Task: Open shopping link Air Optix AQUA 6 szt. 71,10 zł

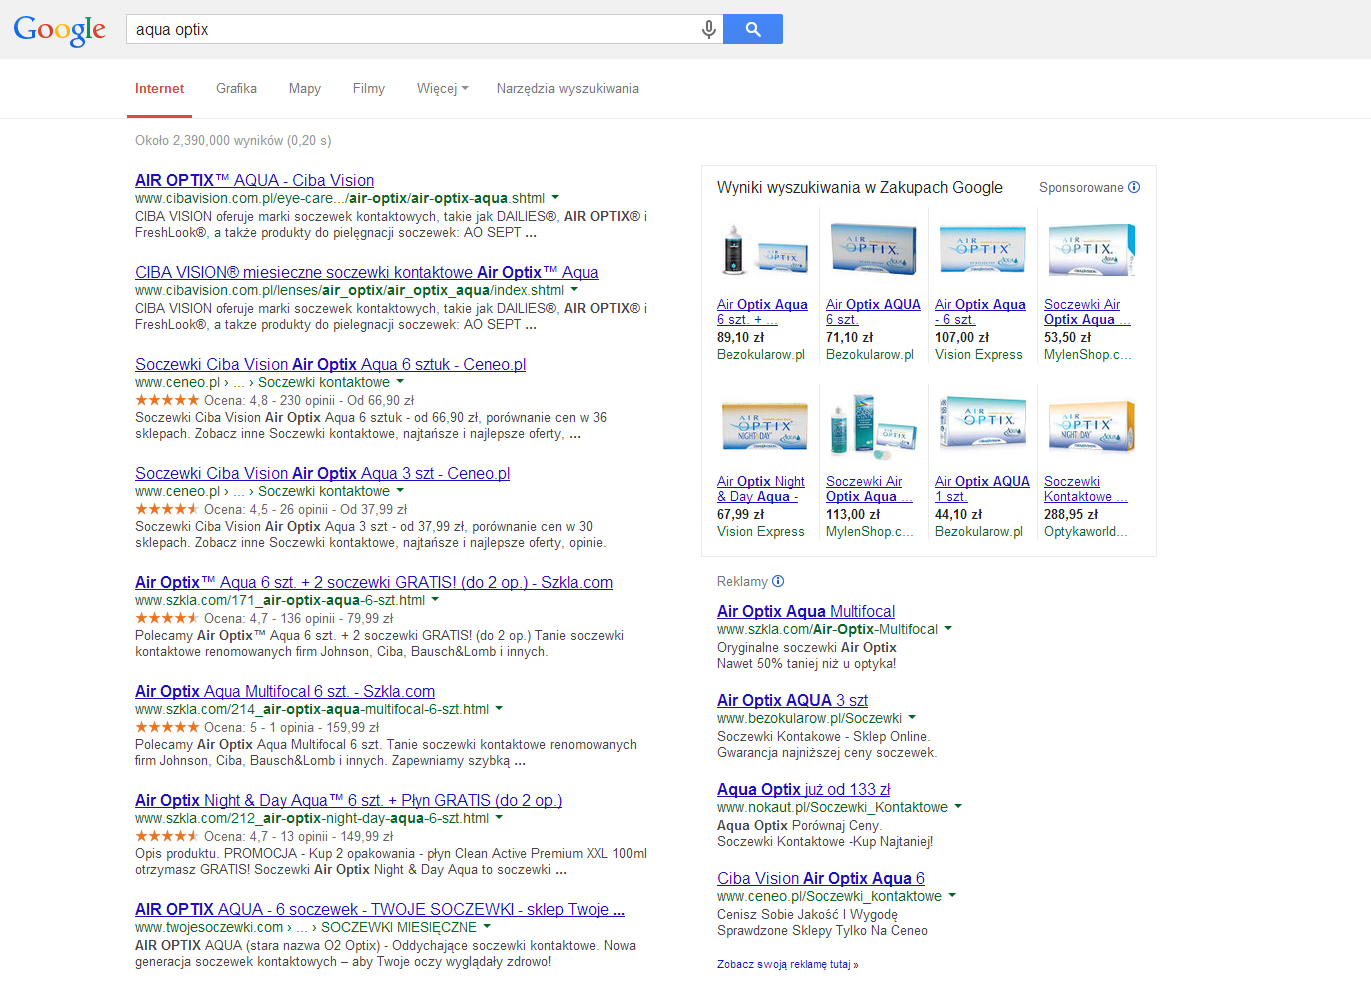Action: (x=873, y=312)
